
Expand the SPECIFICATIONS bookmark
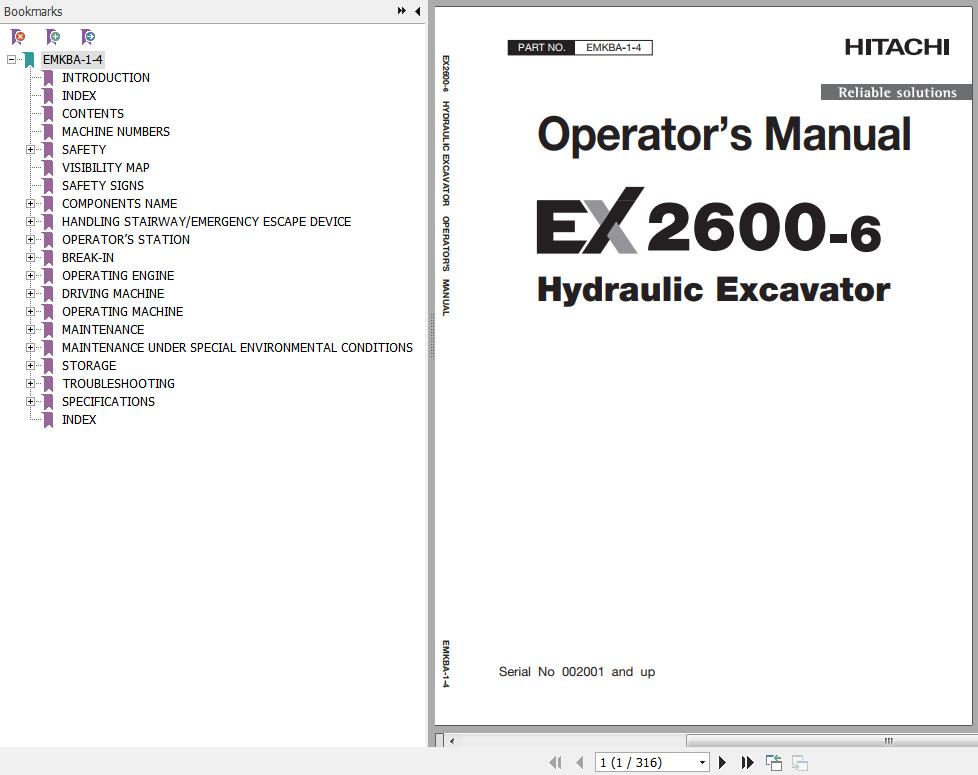pyautogui.click(x=30, y=402)
